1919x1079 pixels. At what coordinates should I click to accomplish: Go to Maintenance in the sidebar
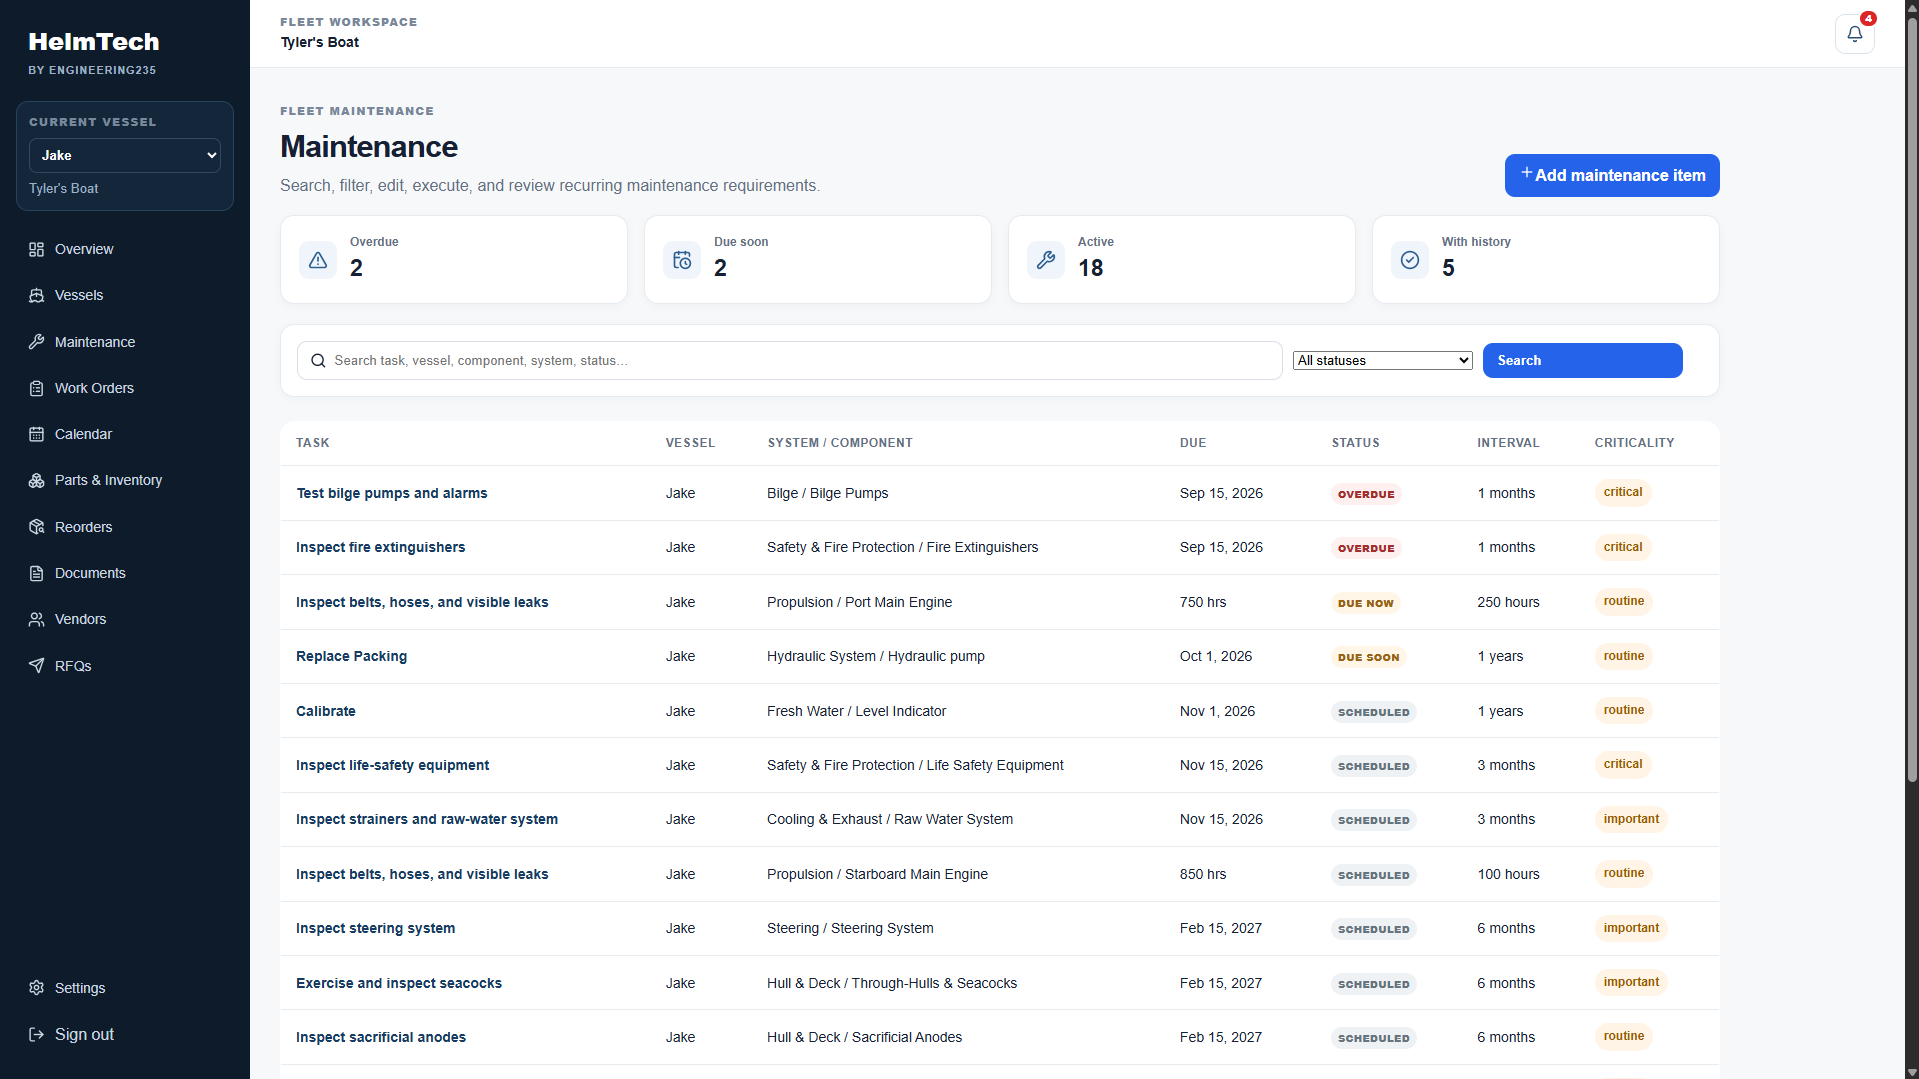coord(95,342)
